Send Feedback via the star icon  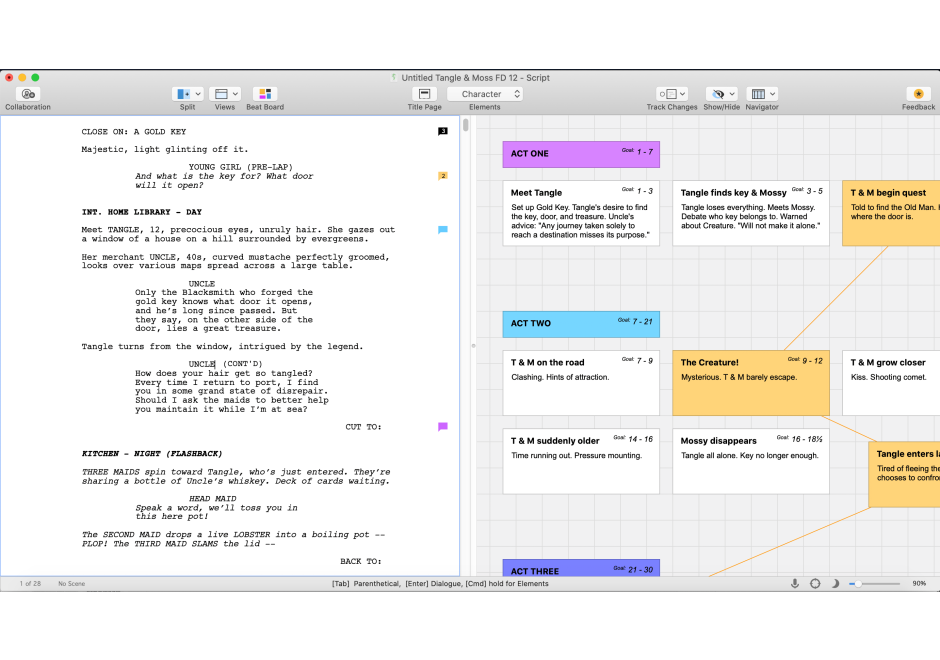[x=918, y=95]
